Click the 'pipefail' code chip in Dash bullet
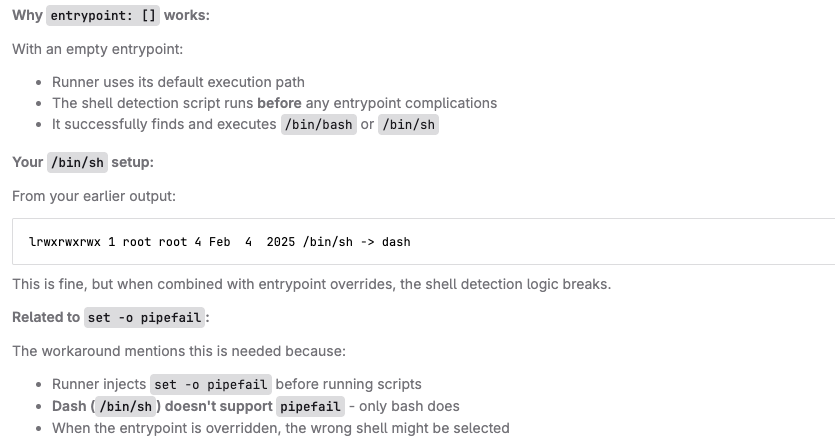The width and height of the screenshot is (835, 448). pos(310,406)
